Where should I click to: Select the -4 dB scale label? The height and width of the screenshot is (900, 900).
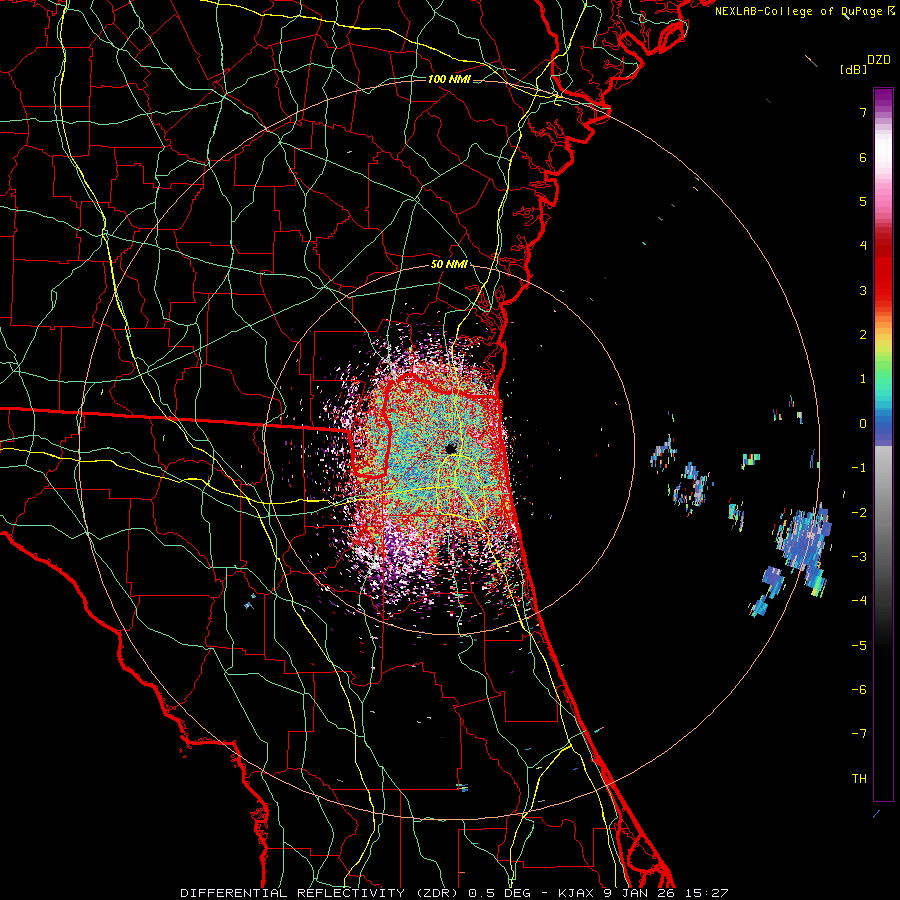[859, 600]
